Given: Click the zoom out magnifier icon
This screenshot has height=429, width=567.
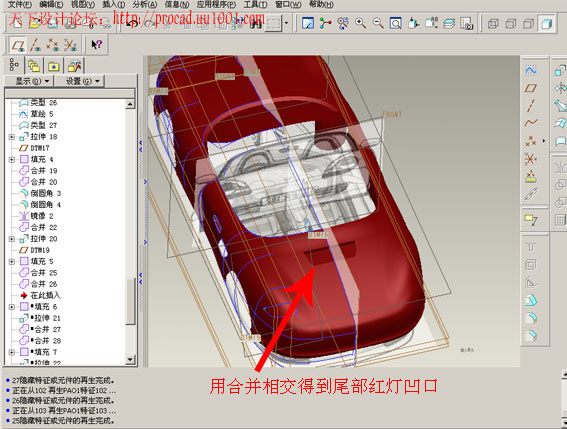Looking at the screenshot, I should pyautogui.click(x=378, y=24).
